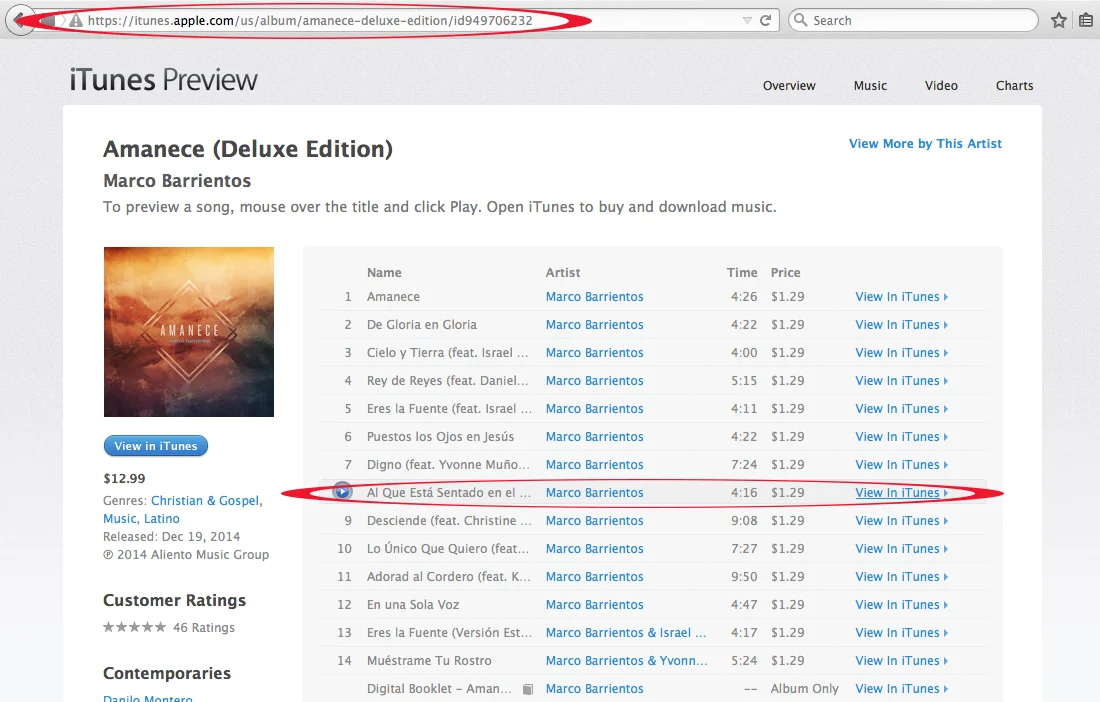This screenshot has width=1100, height=702.
Task: Click the $12.99 album price
Action: pos(124,479)
